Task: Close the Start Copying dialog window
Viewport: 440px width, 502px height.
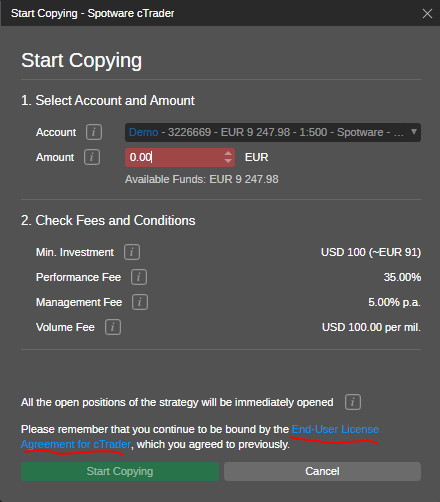Action: click(427, 13)
